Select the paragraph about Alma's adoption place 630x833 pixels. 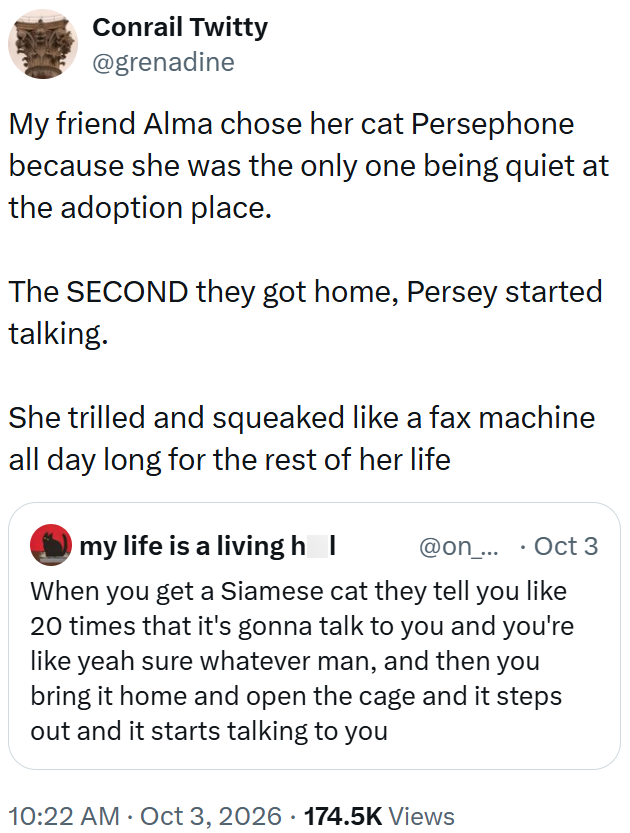click(x=309, y=166)
